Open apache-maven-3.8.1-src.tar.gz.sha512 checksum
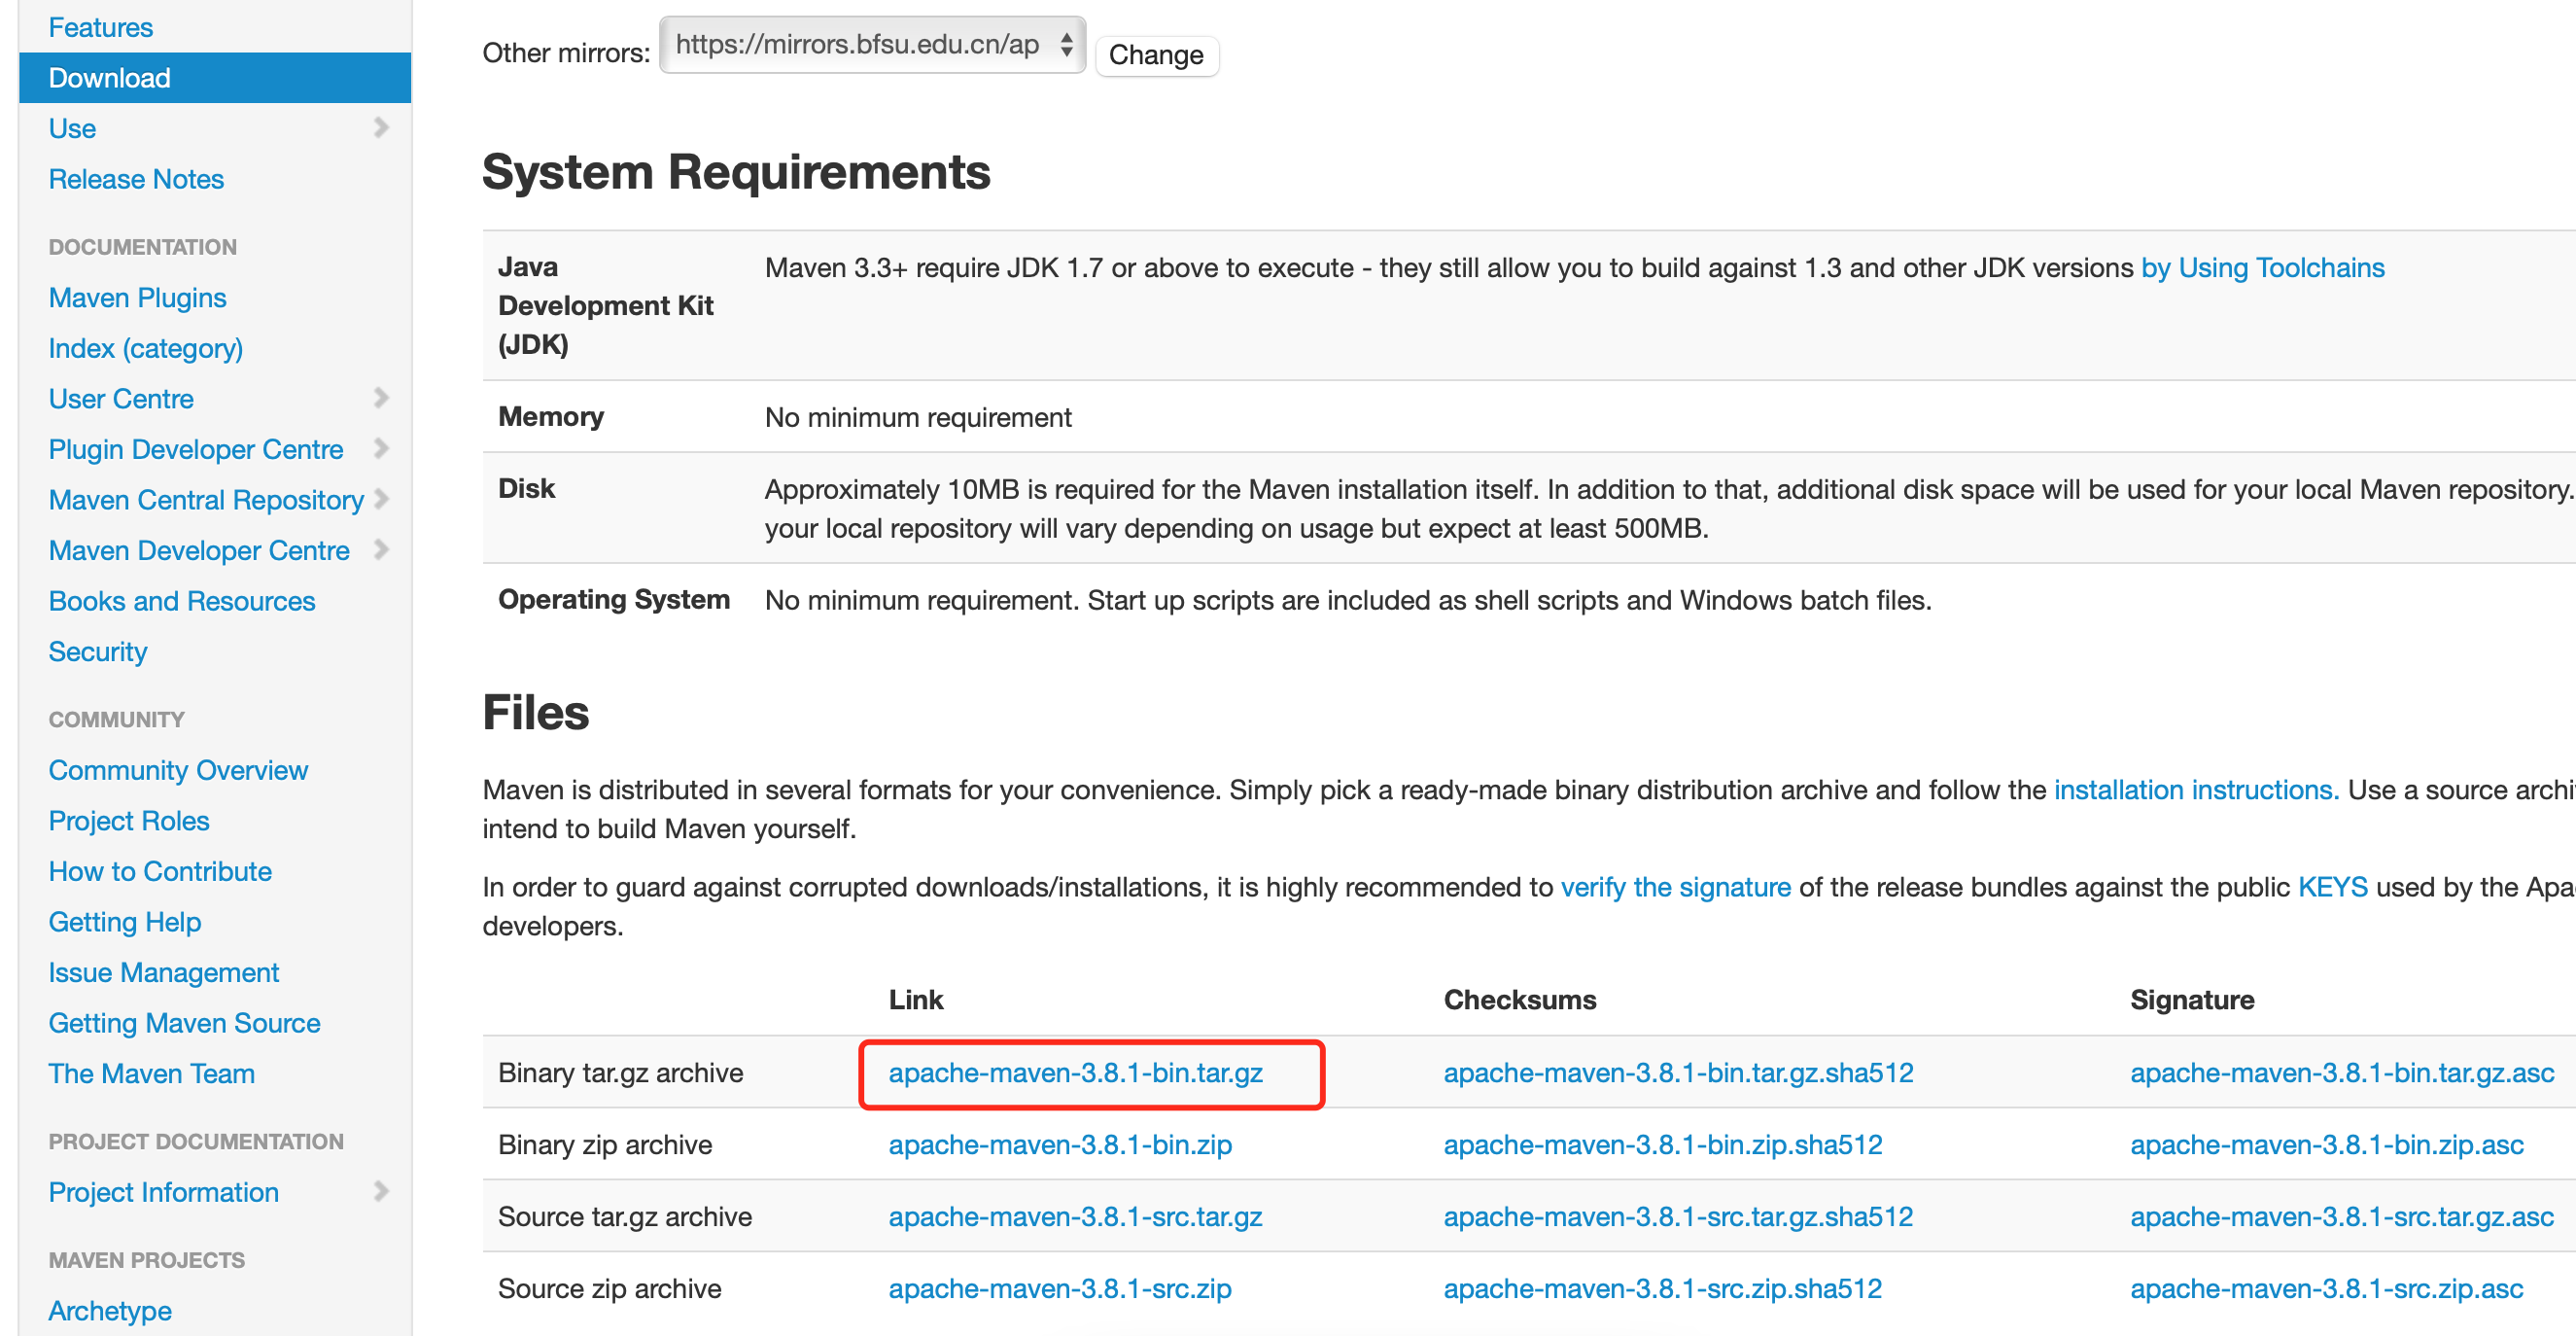This screenshot has height=1336, width=2576. [1678, 1217]
